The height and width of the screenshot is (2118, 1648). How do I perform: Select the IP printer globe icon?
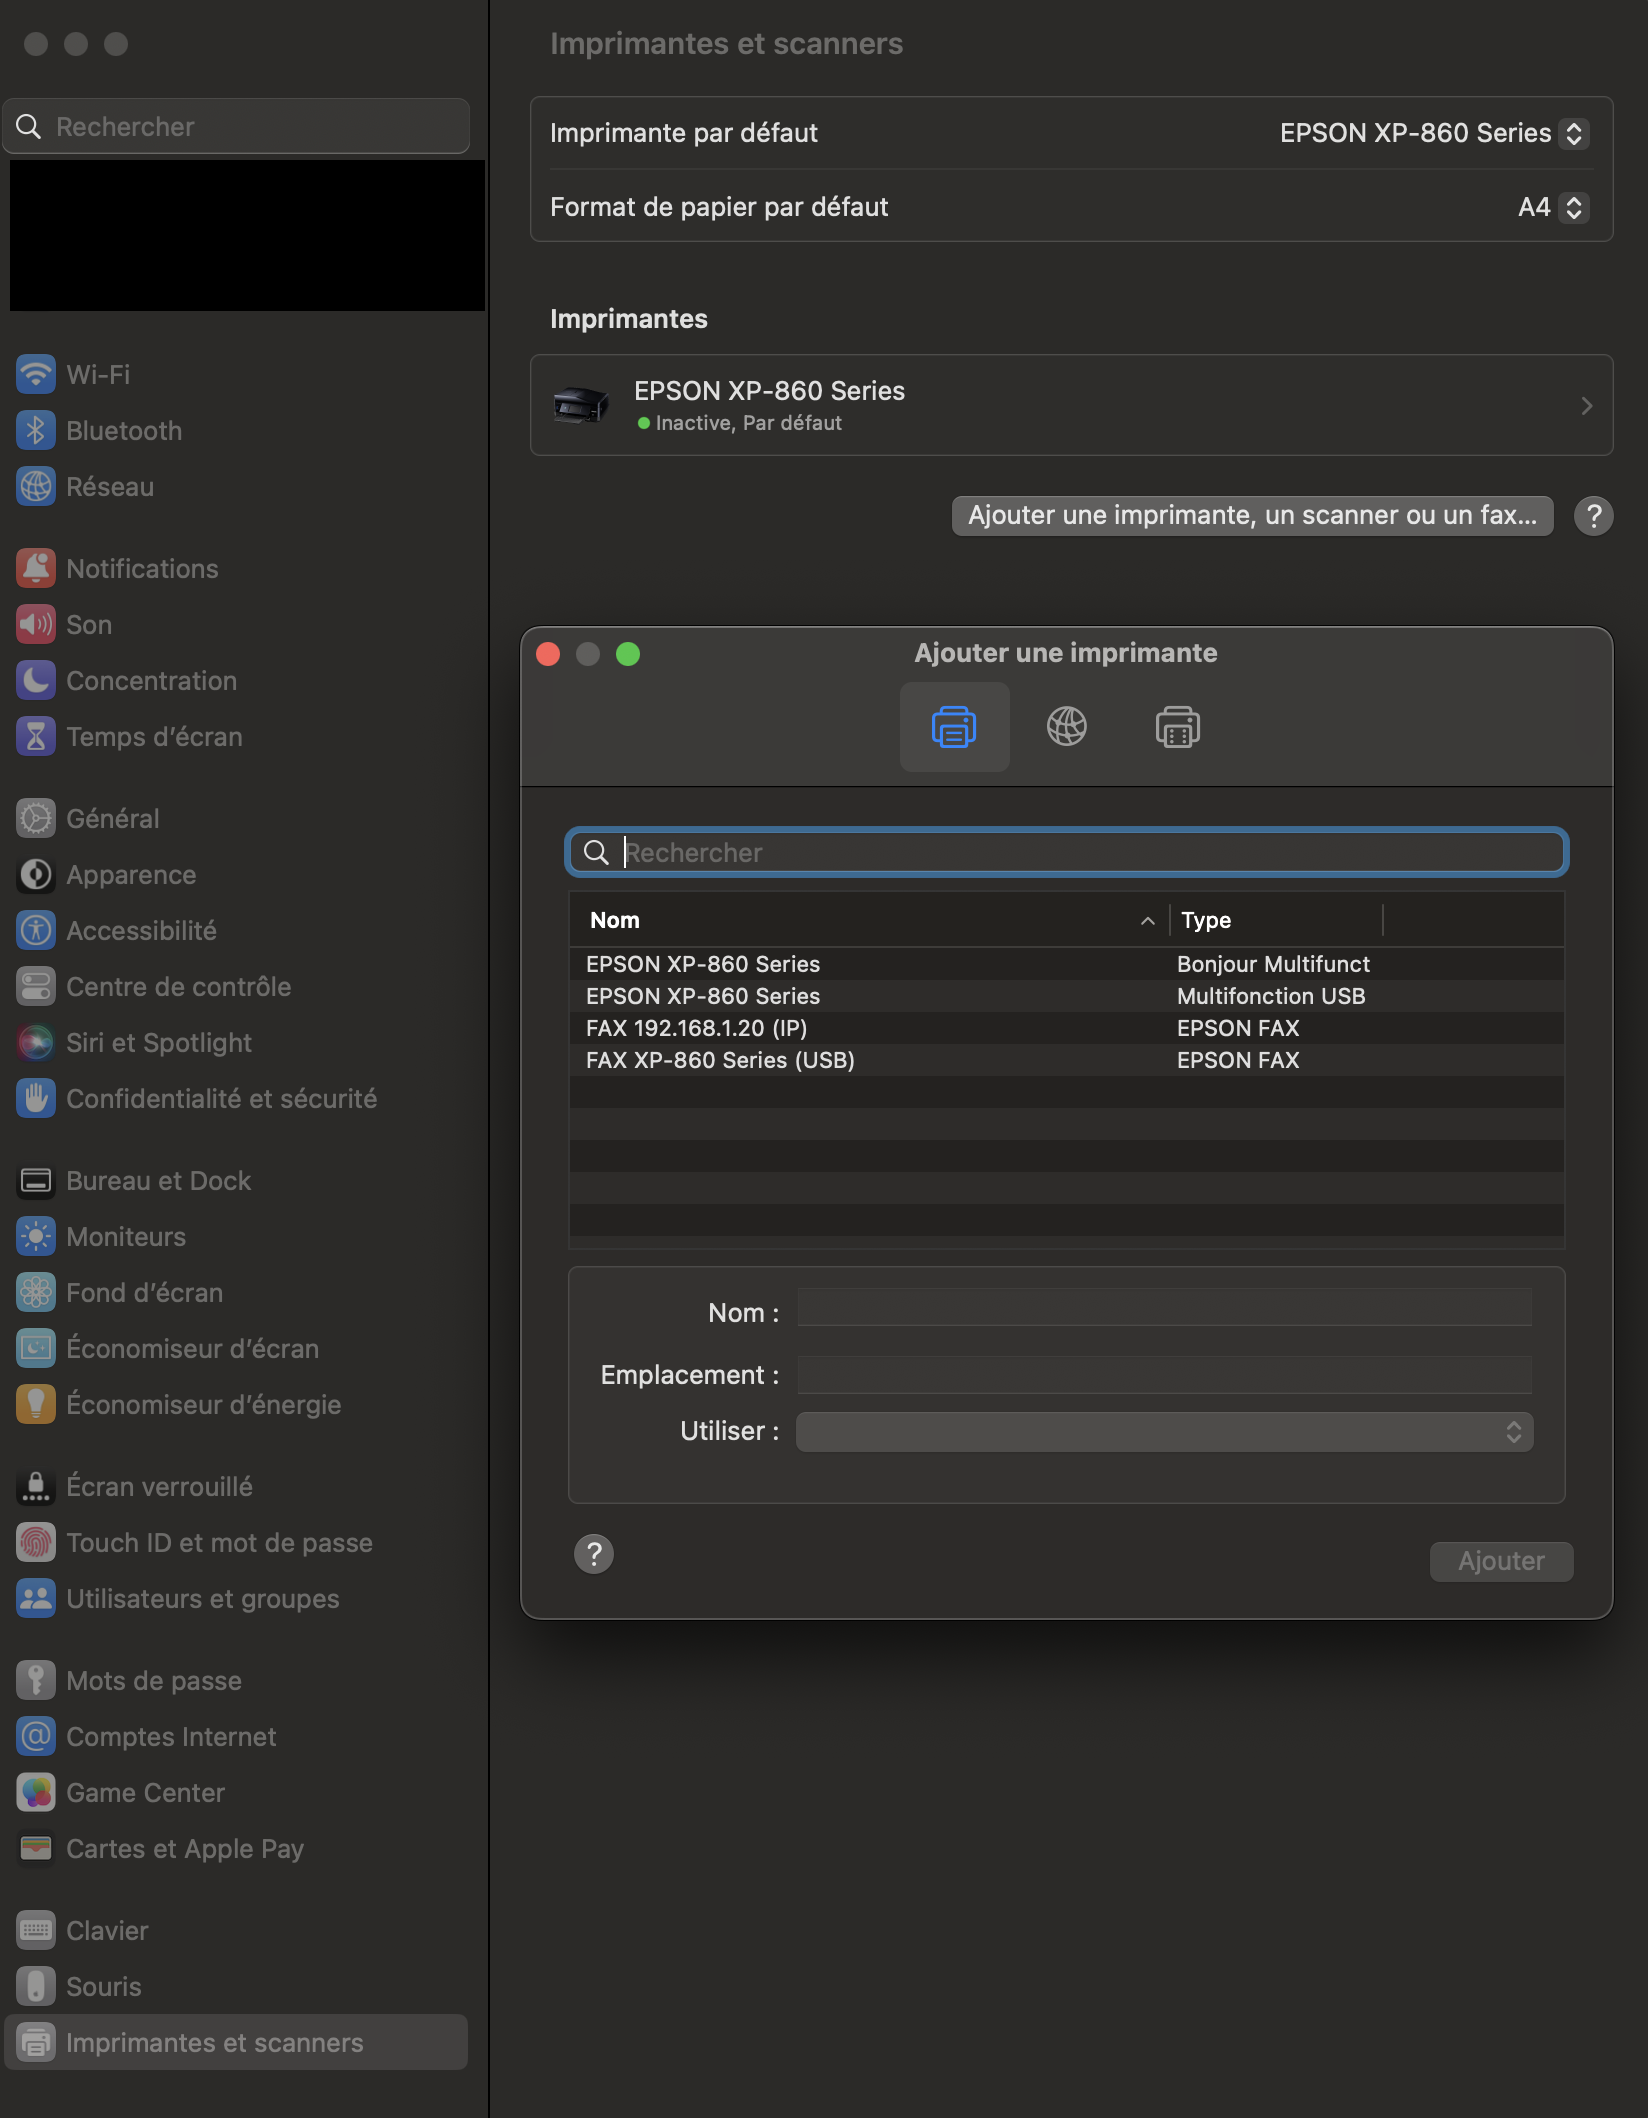tap(1066, 727)
